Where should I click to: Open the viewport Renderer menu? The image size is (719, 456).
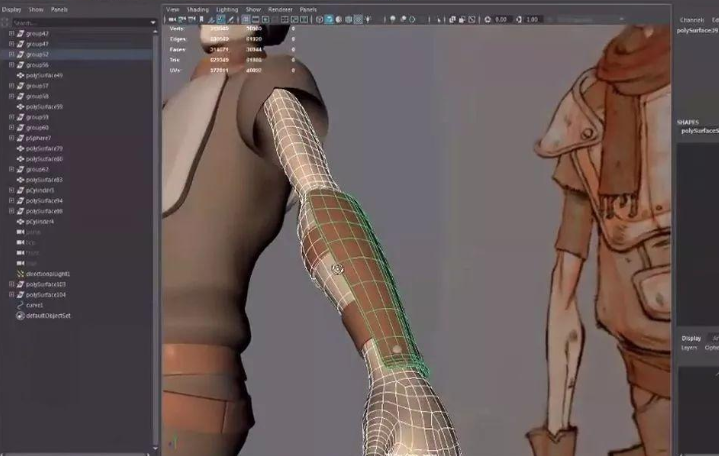pos(280,9)
